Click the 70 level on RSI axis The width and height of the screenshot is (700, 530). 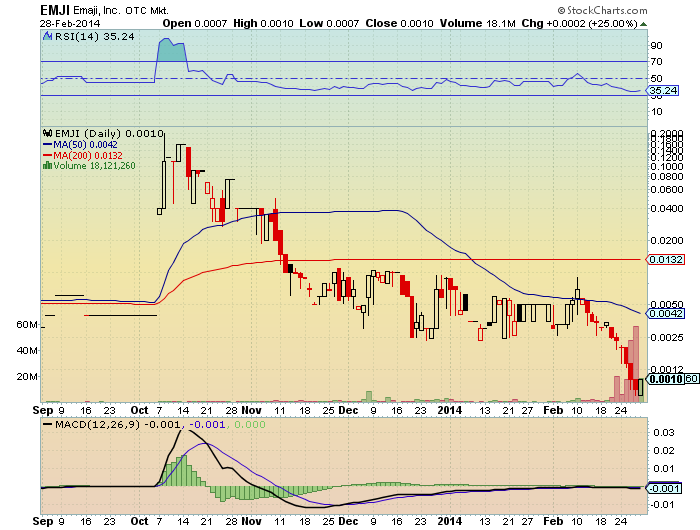[656, 62]
